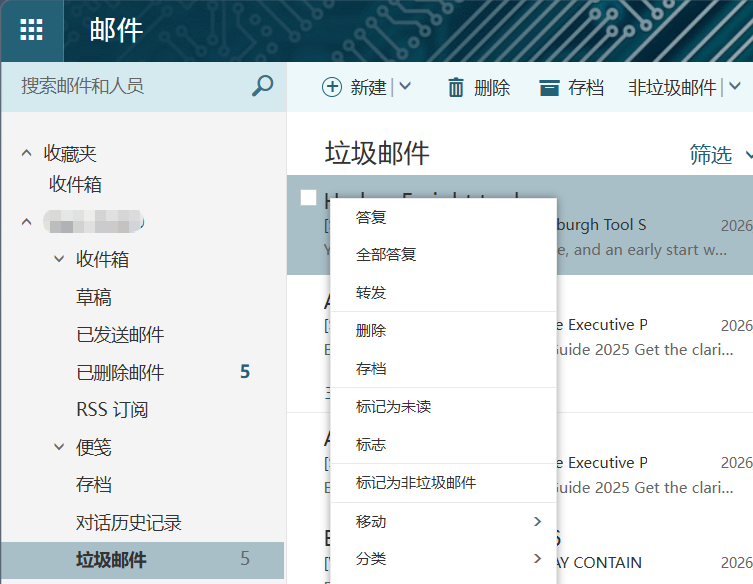Open the dropdown arrow next to 非垃圾邮件

(x=736, y=87)
